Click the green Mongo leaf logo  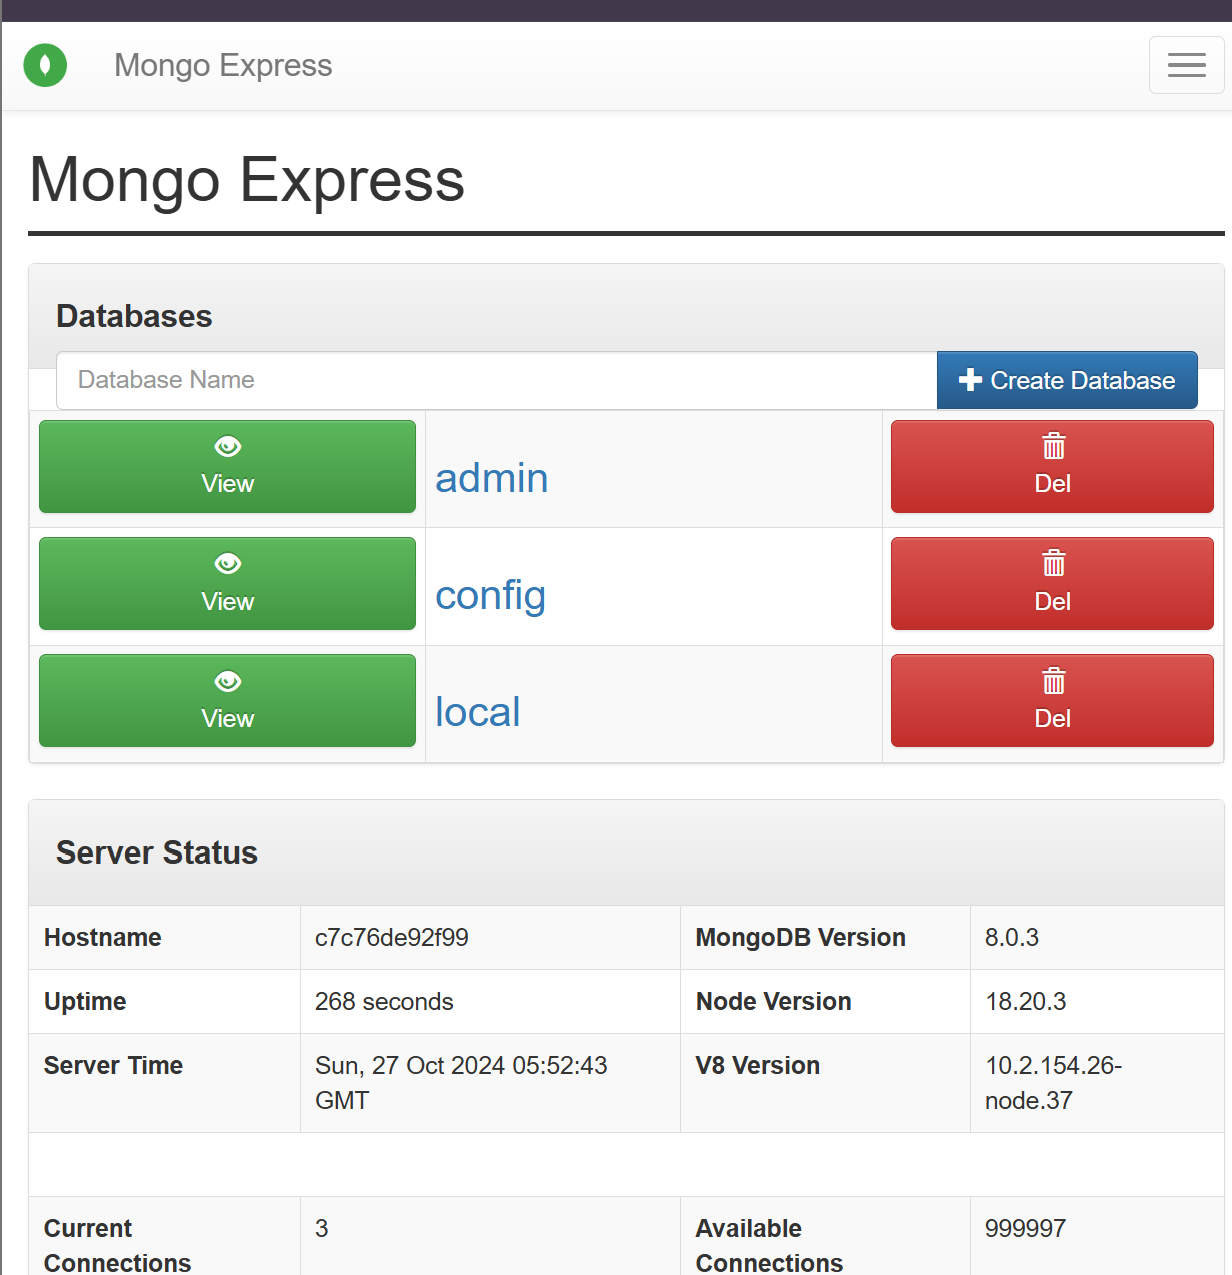[45, 66]
